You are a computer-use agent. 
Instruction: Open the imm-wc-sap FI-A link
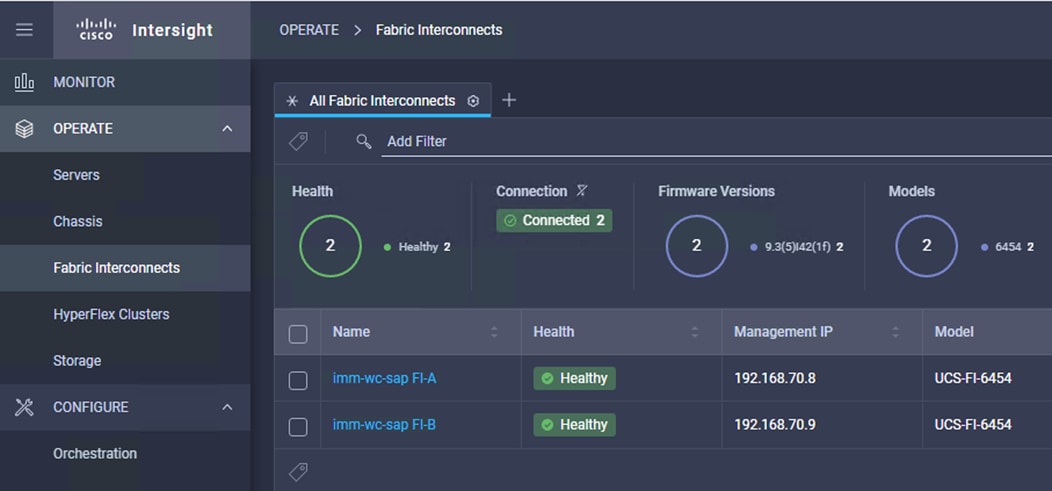(x=384, y=378)
